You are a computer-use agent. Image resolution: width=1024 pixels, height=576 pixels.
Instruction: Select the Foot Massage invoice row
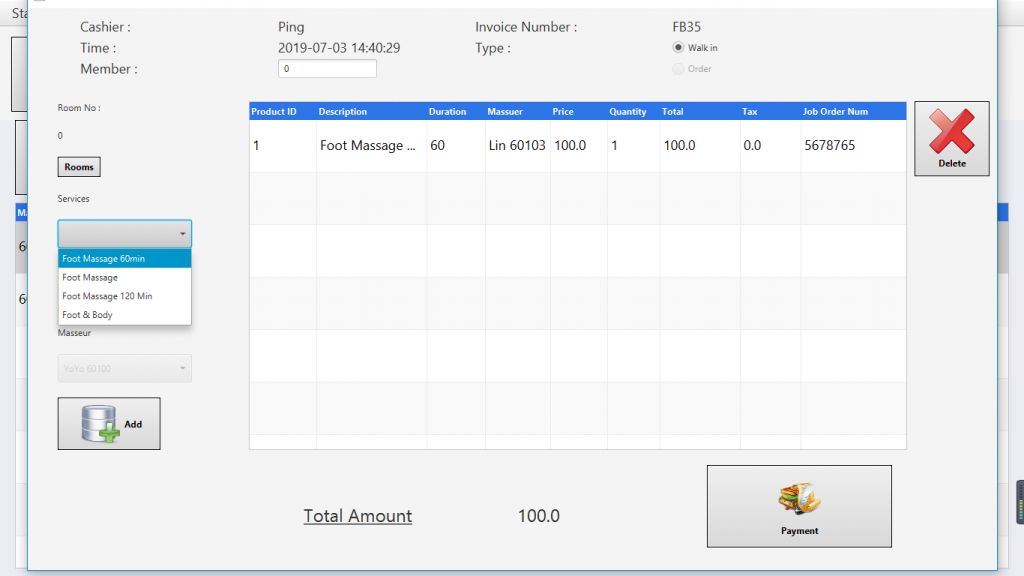[577, 146]
